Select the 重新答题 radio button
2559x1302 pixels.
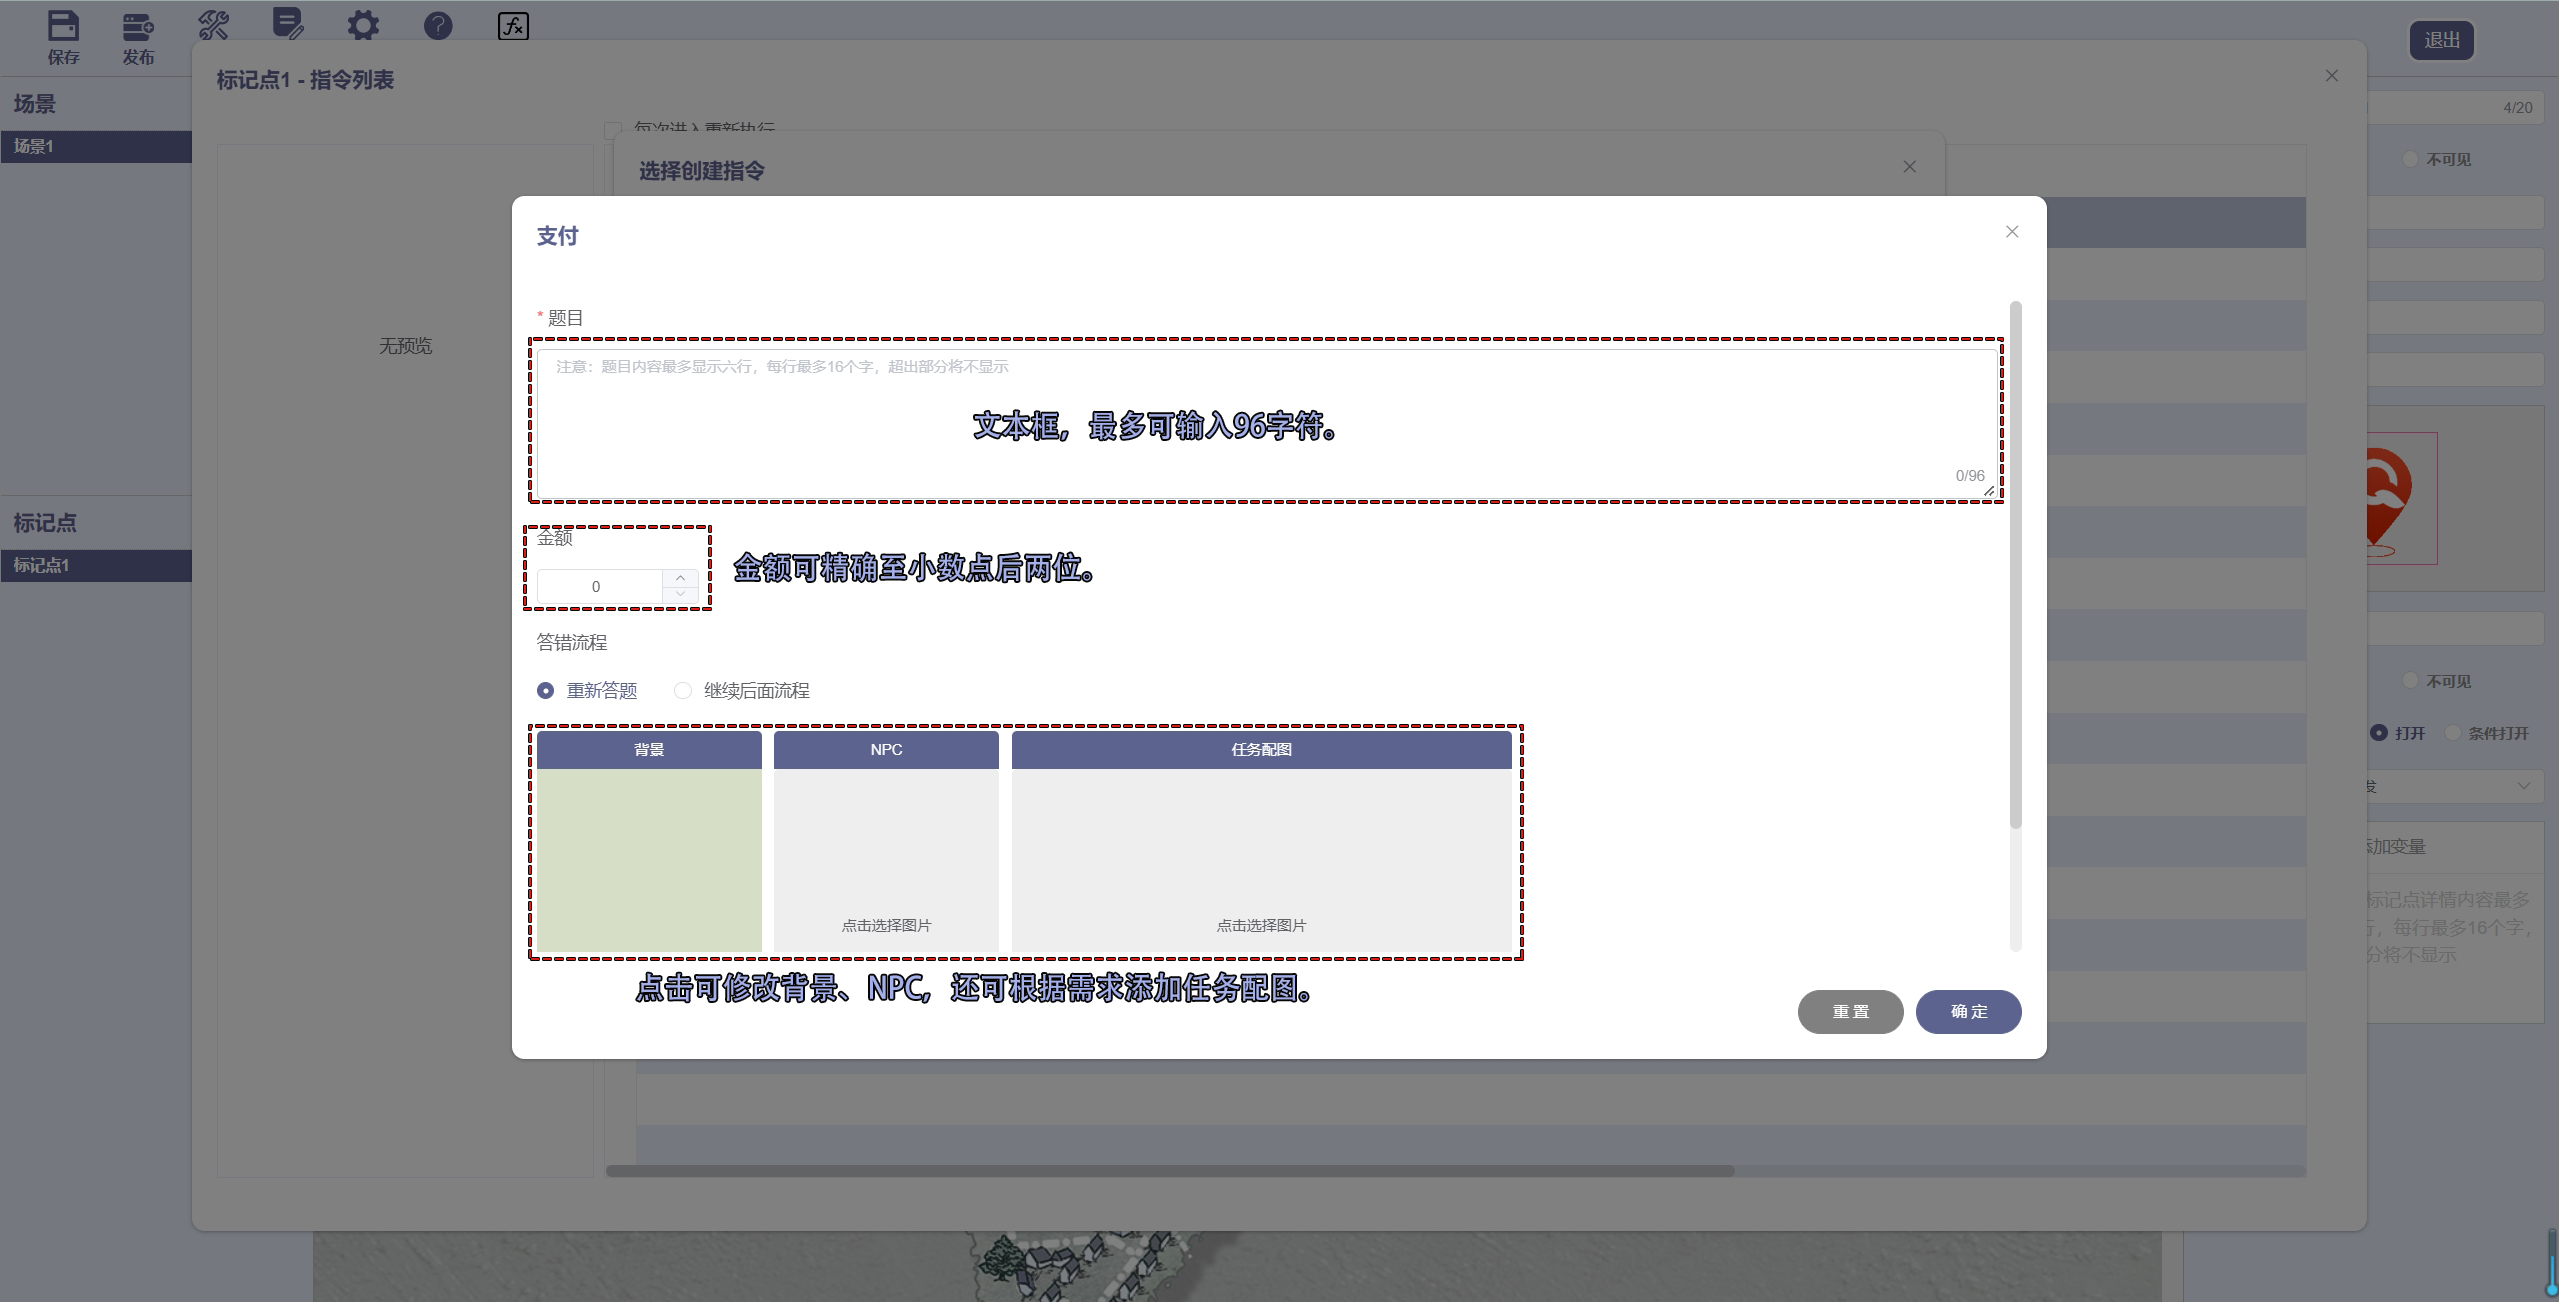click(x=545, y=690)
